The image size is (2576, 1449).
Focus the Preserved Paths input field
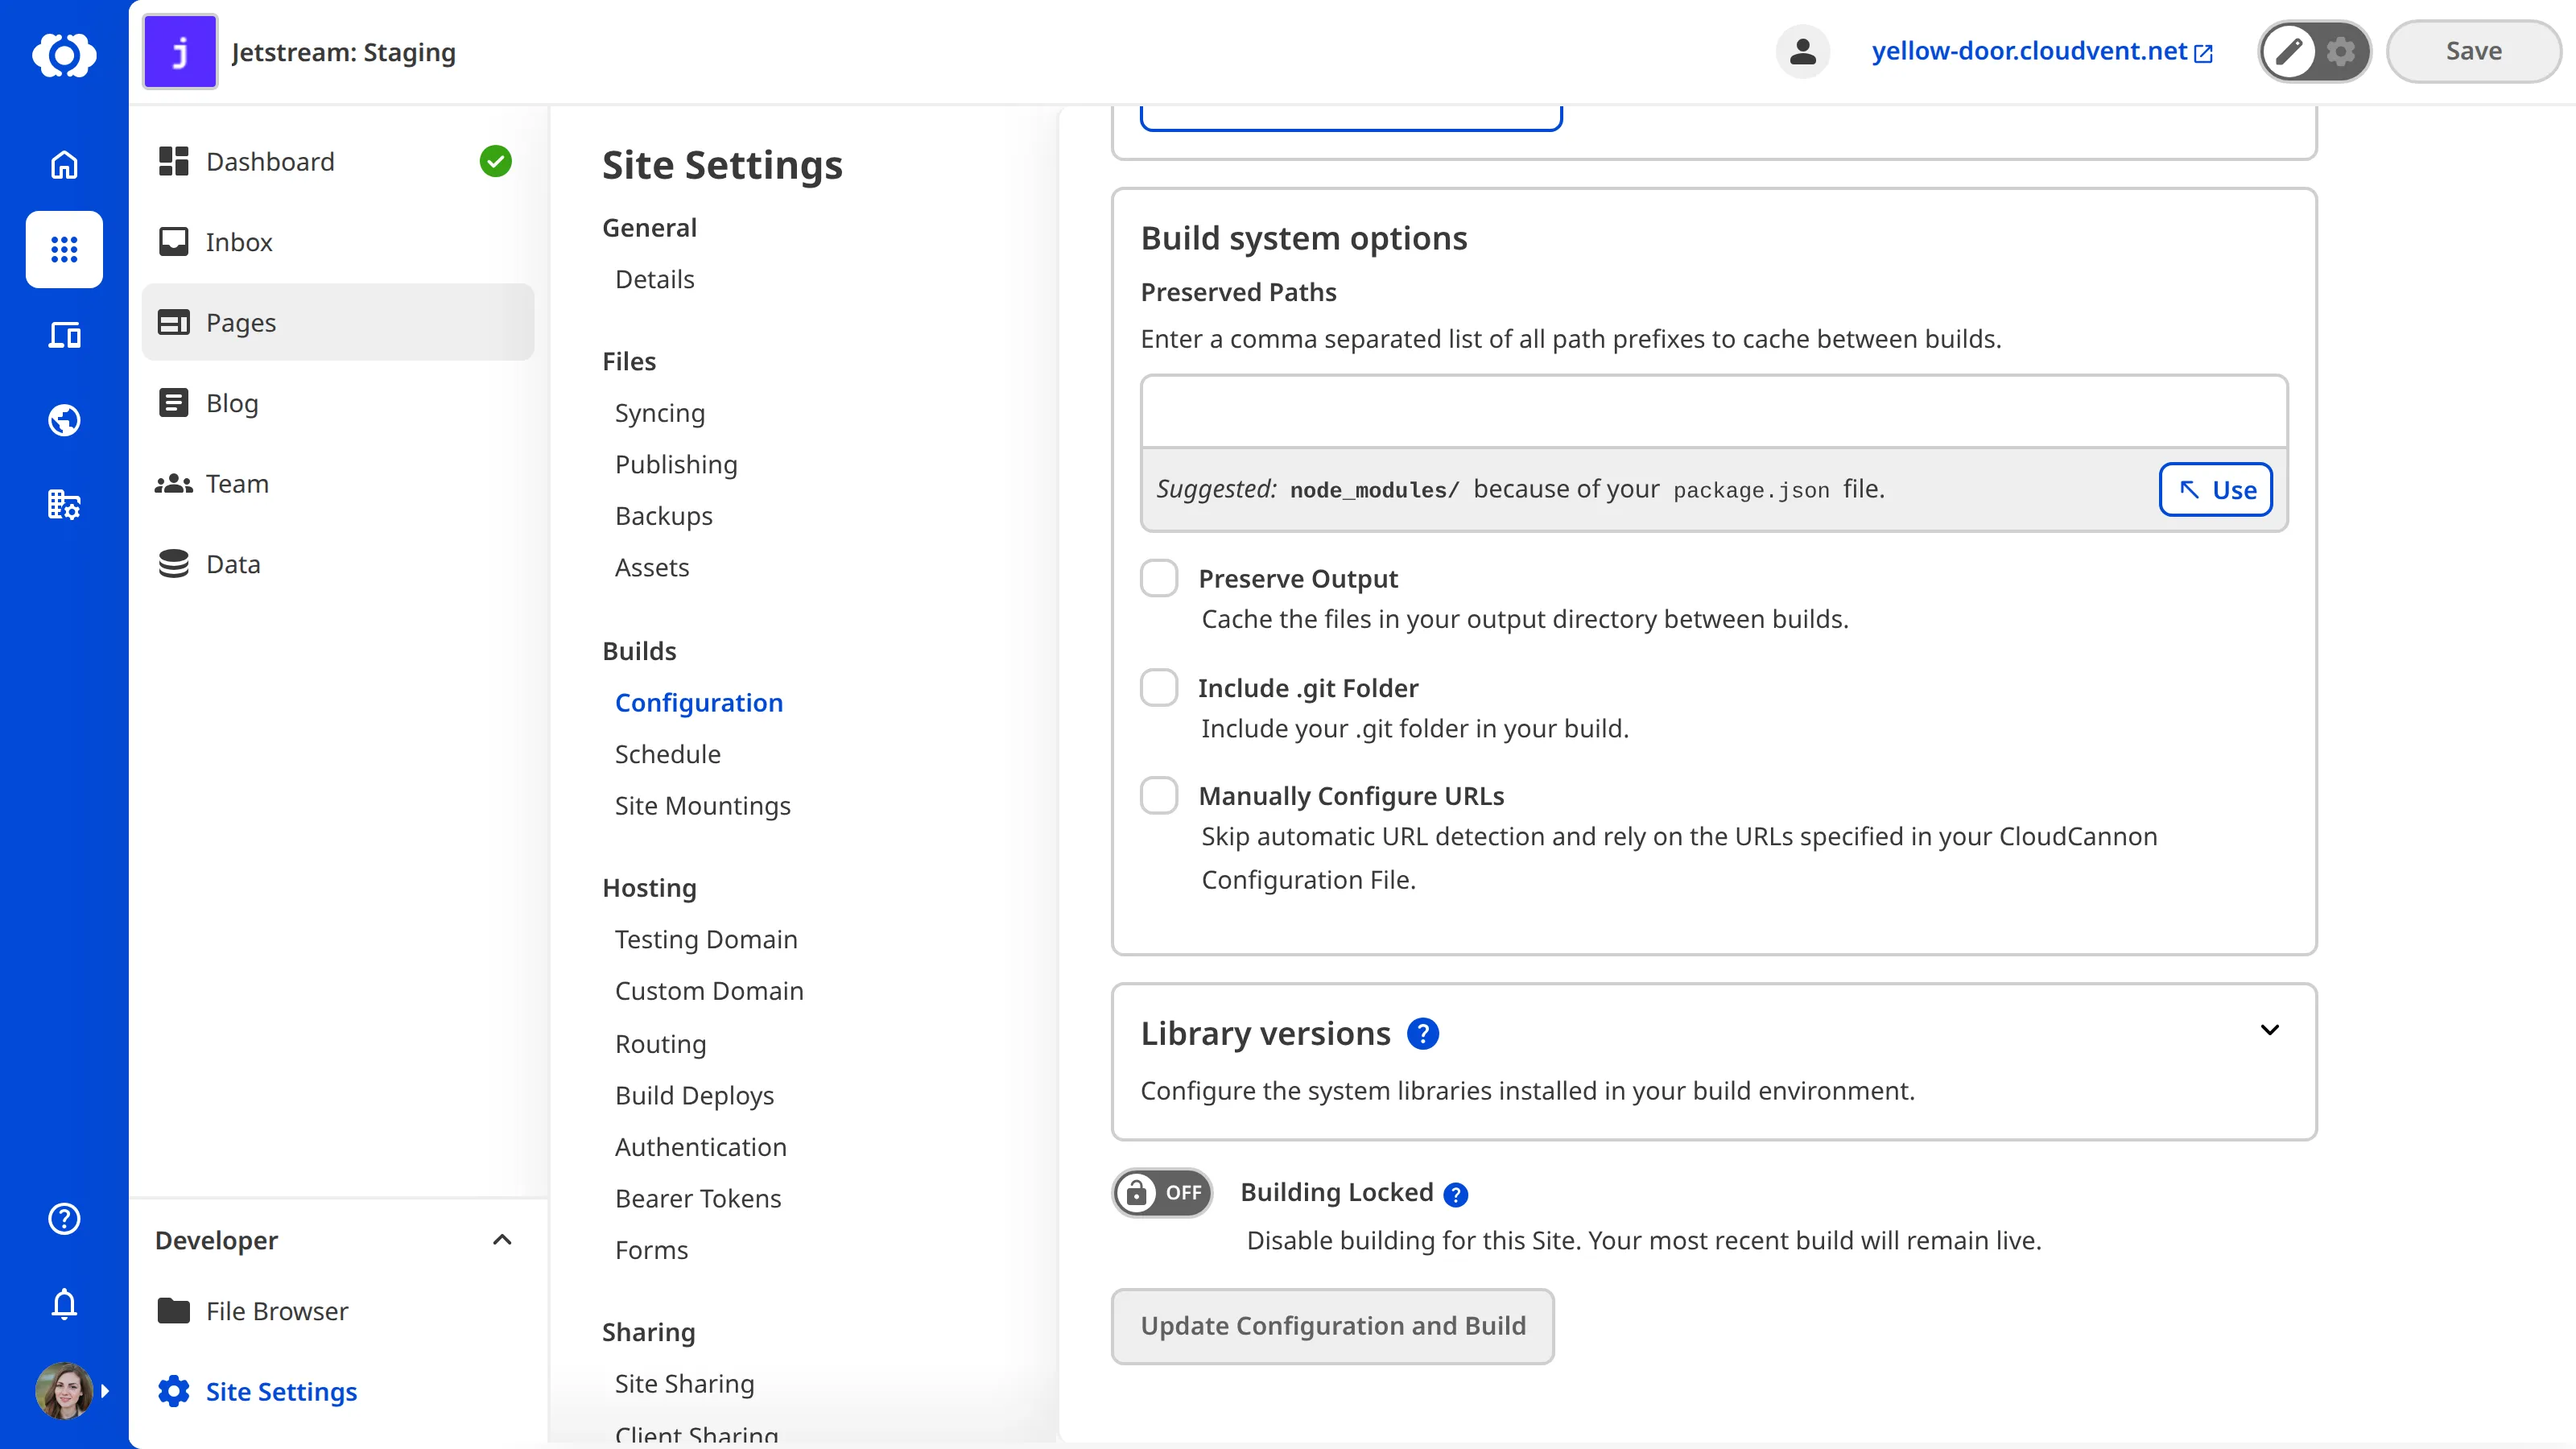(x=1714, y=412)
